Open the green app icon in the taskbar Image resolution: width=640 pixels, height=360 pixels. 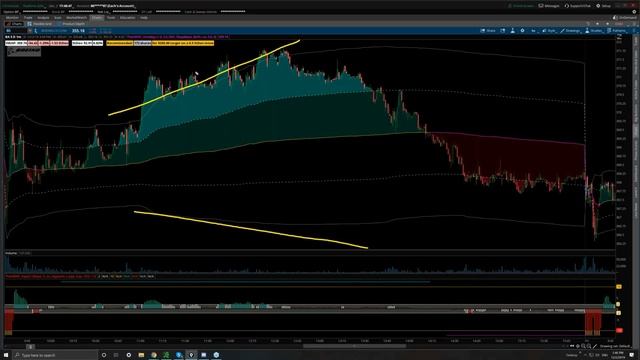pos(166,355)
